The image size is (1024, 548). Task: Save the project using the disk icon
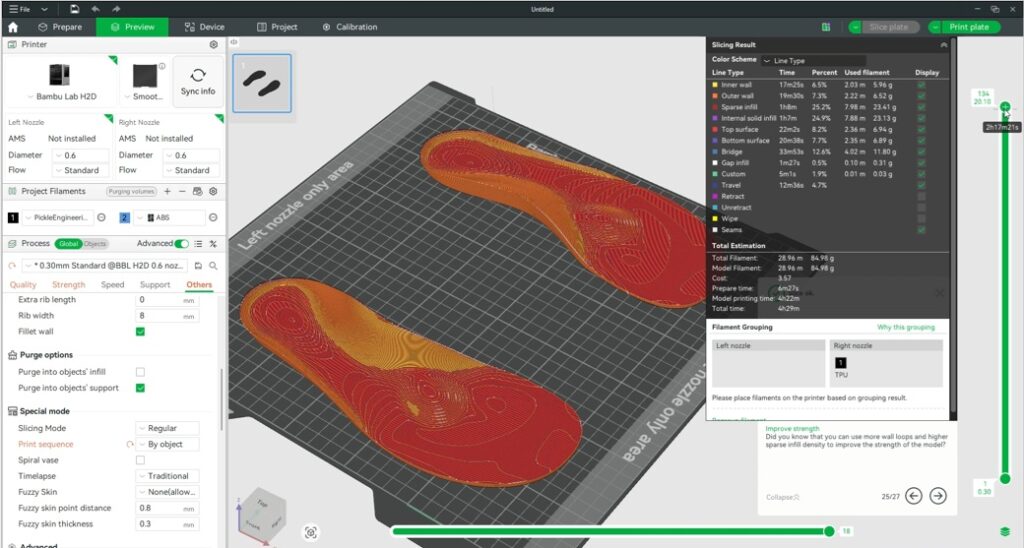74,9
